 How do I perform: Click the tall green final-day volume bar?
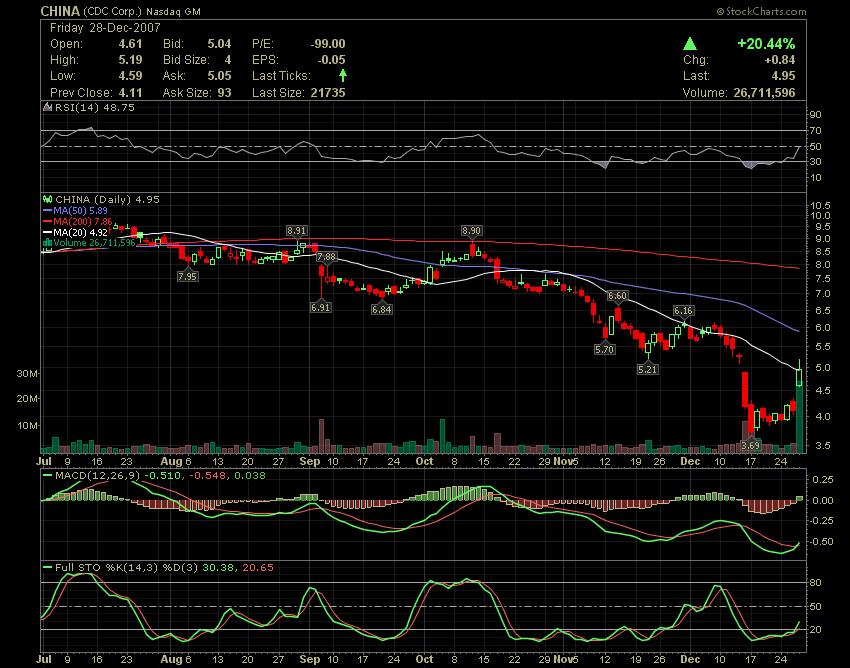tap(799, 416)
